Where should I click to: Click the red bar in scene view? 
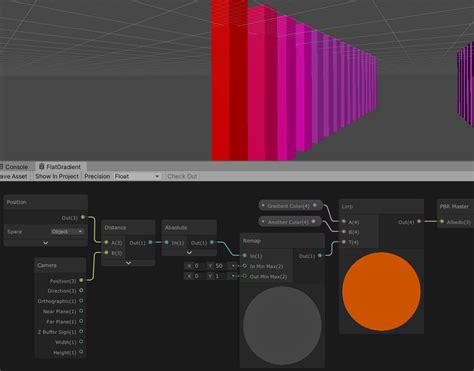pyautogui.click(x=229, y=80)
